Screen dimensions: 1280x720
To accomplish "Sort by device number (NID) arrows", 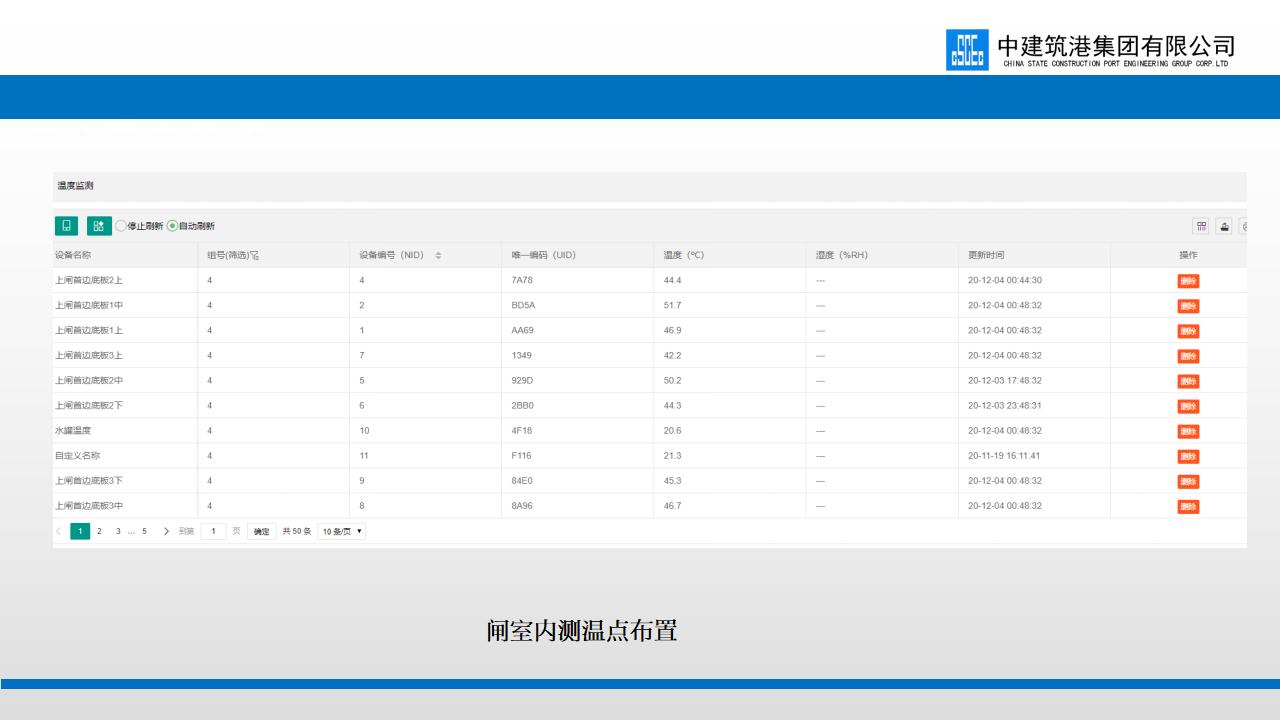I will [438, 256].
